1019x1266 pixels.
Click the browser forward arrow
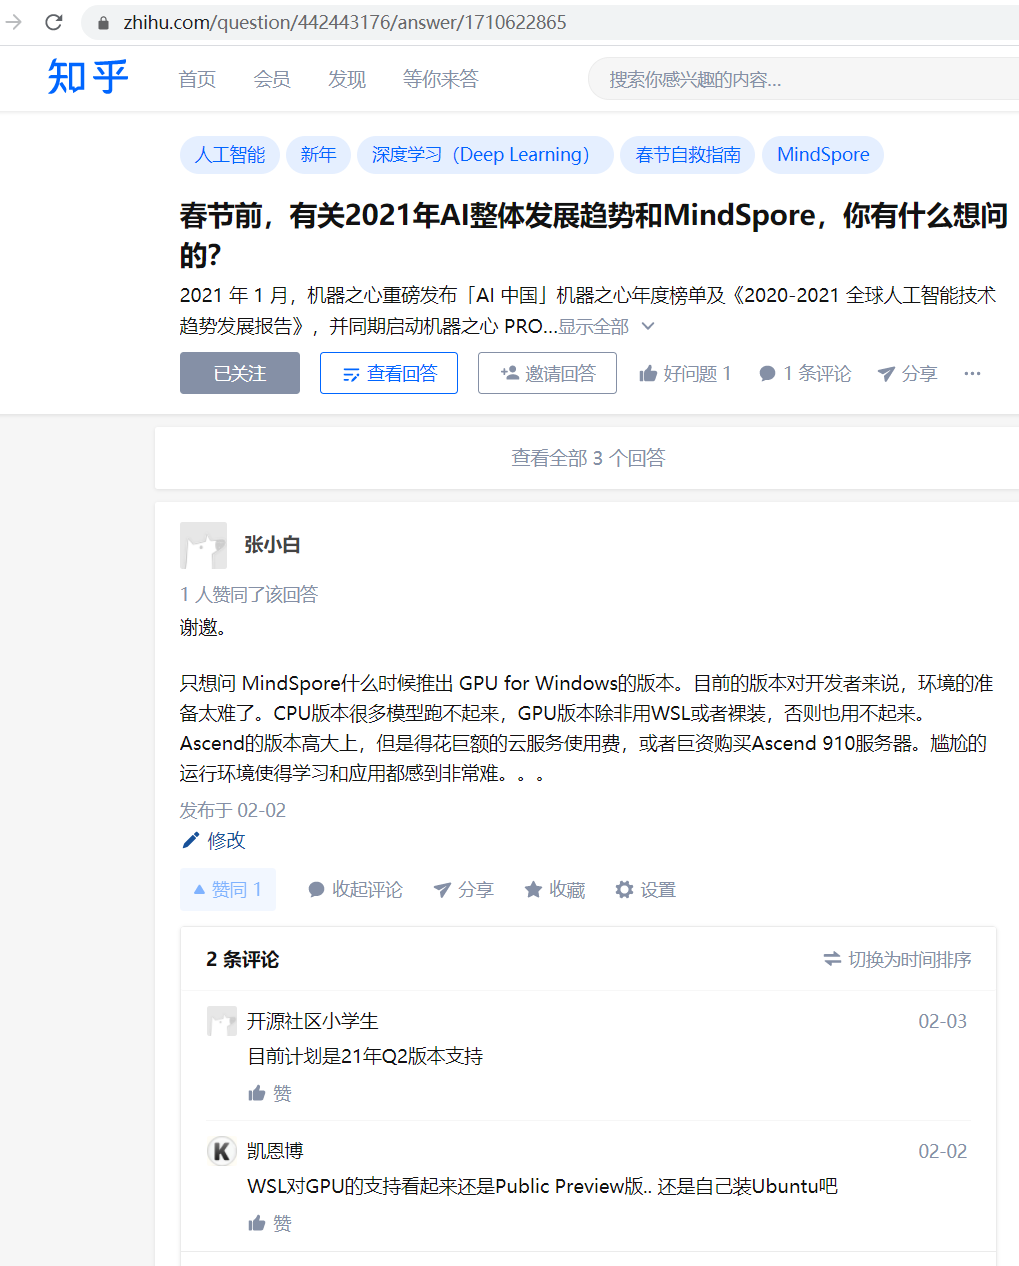coord(13,22)
